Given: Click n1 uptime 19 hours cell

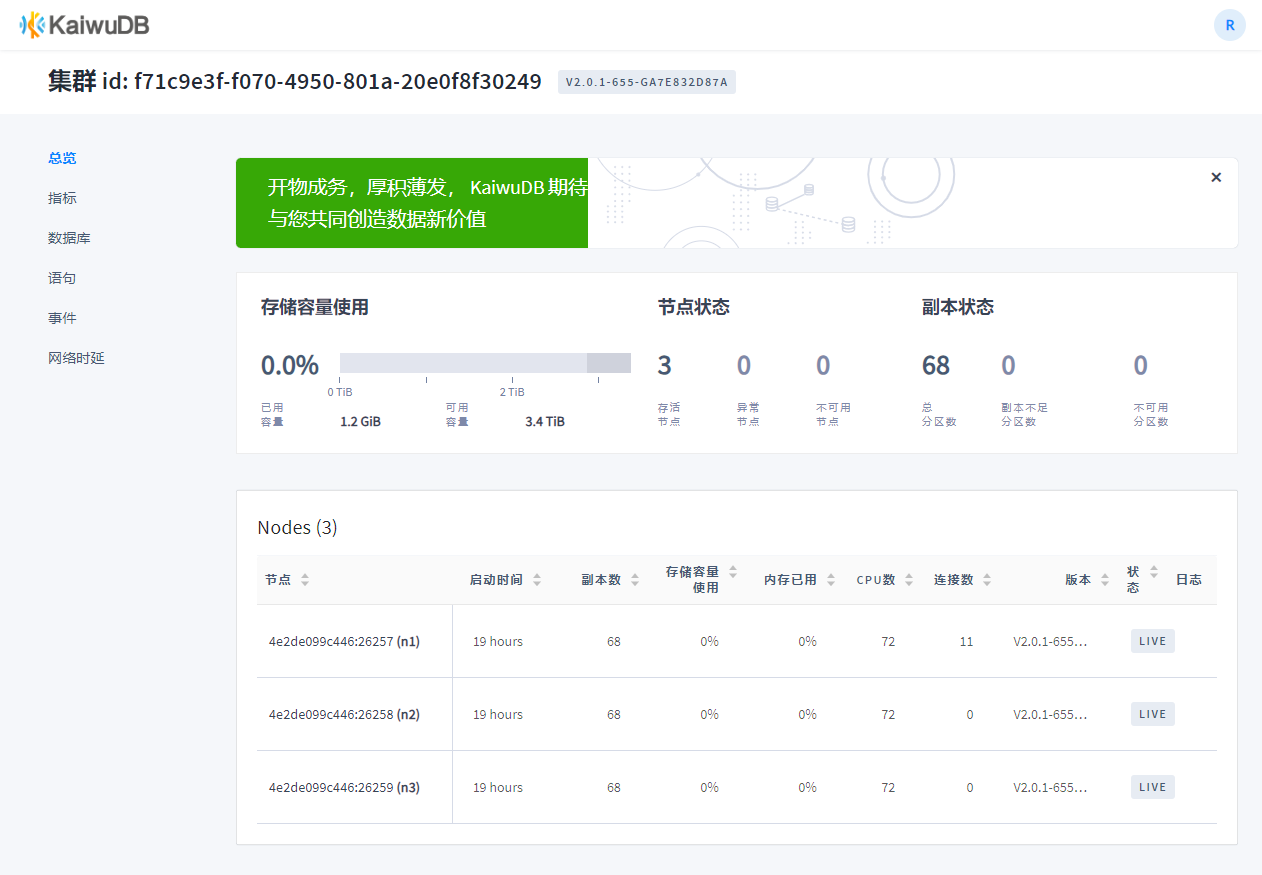Looking at the screenshot, I should click(x=498, y=641).
